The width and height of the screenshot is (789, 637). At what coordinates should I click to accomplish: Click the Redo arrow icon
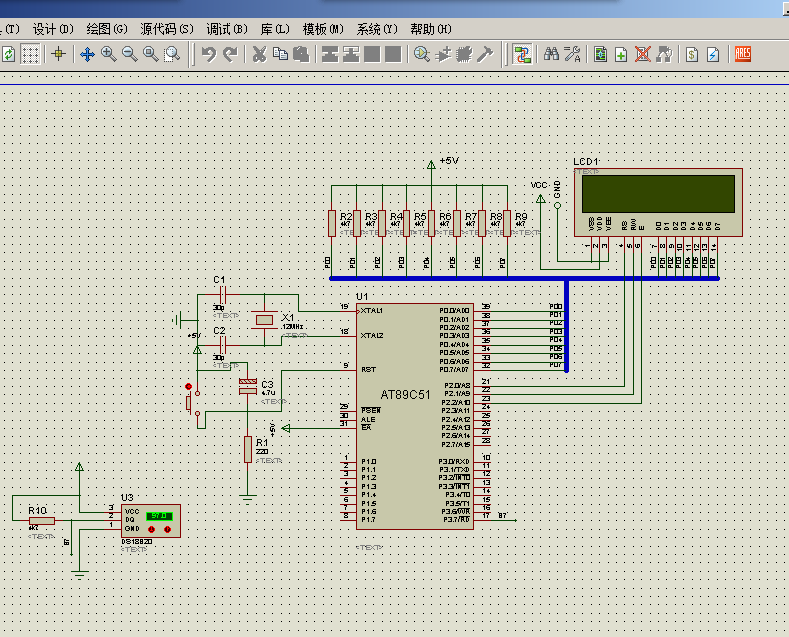click(x=230, y=54)
